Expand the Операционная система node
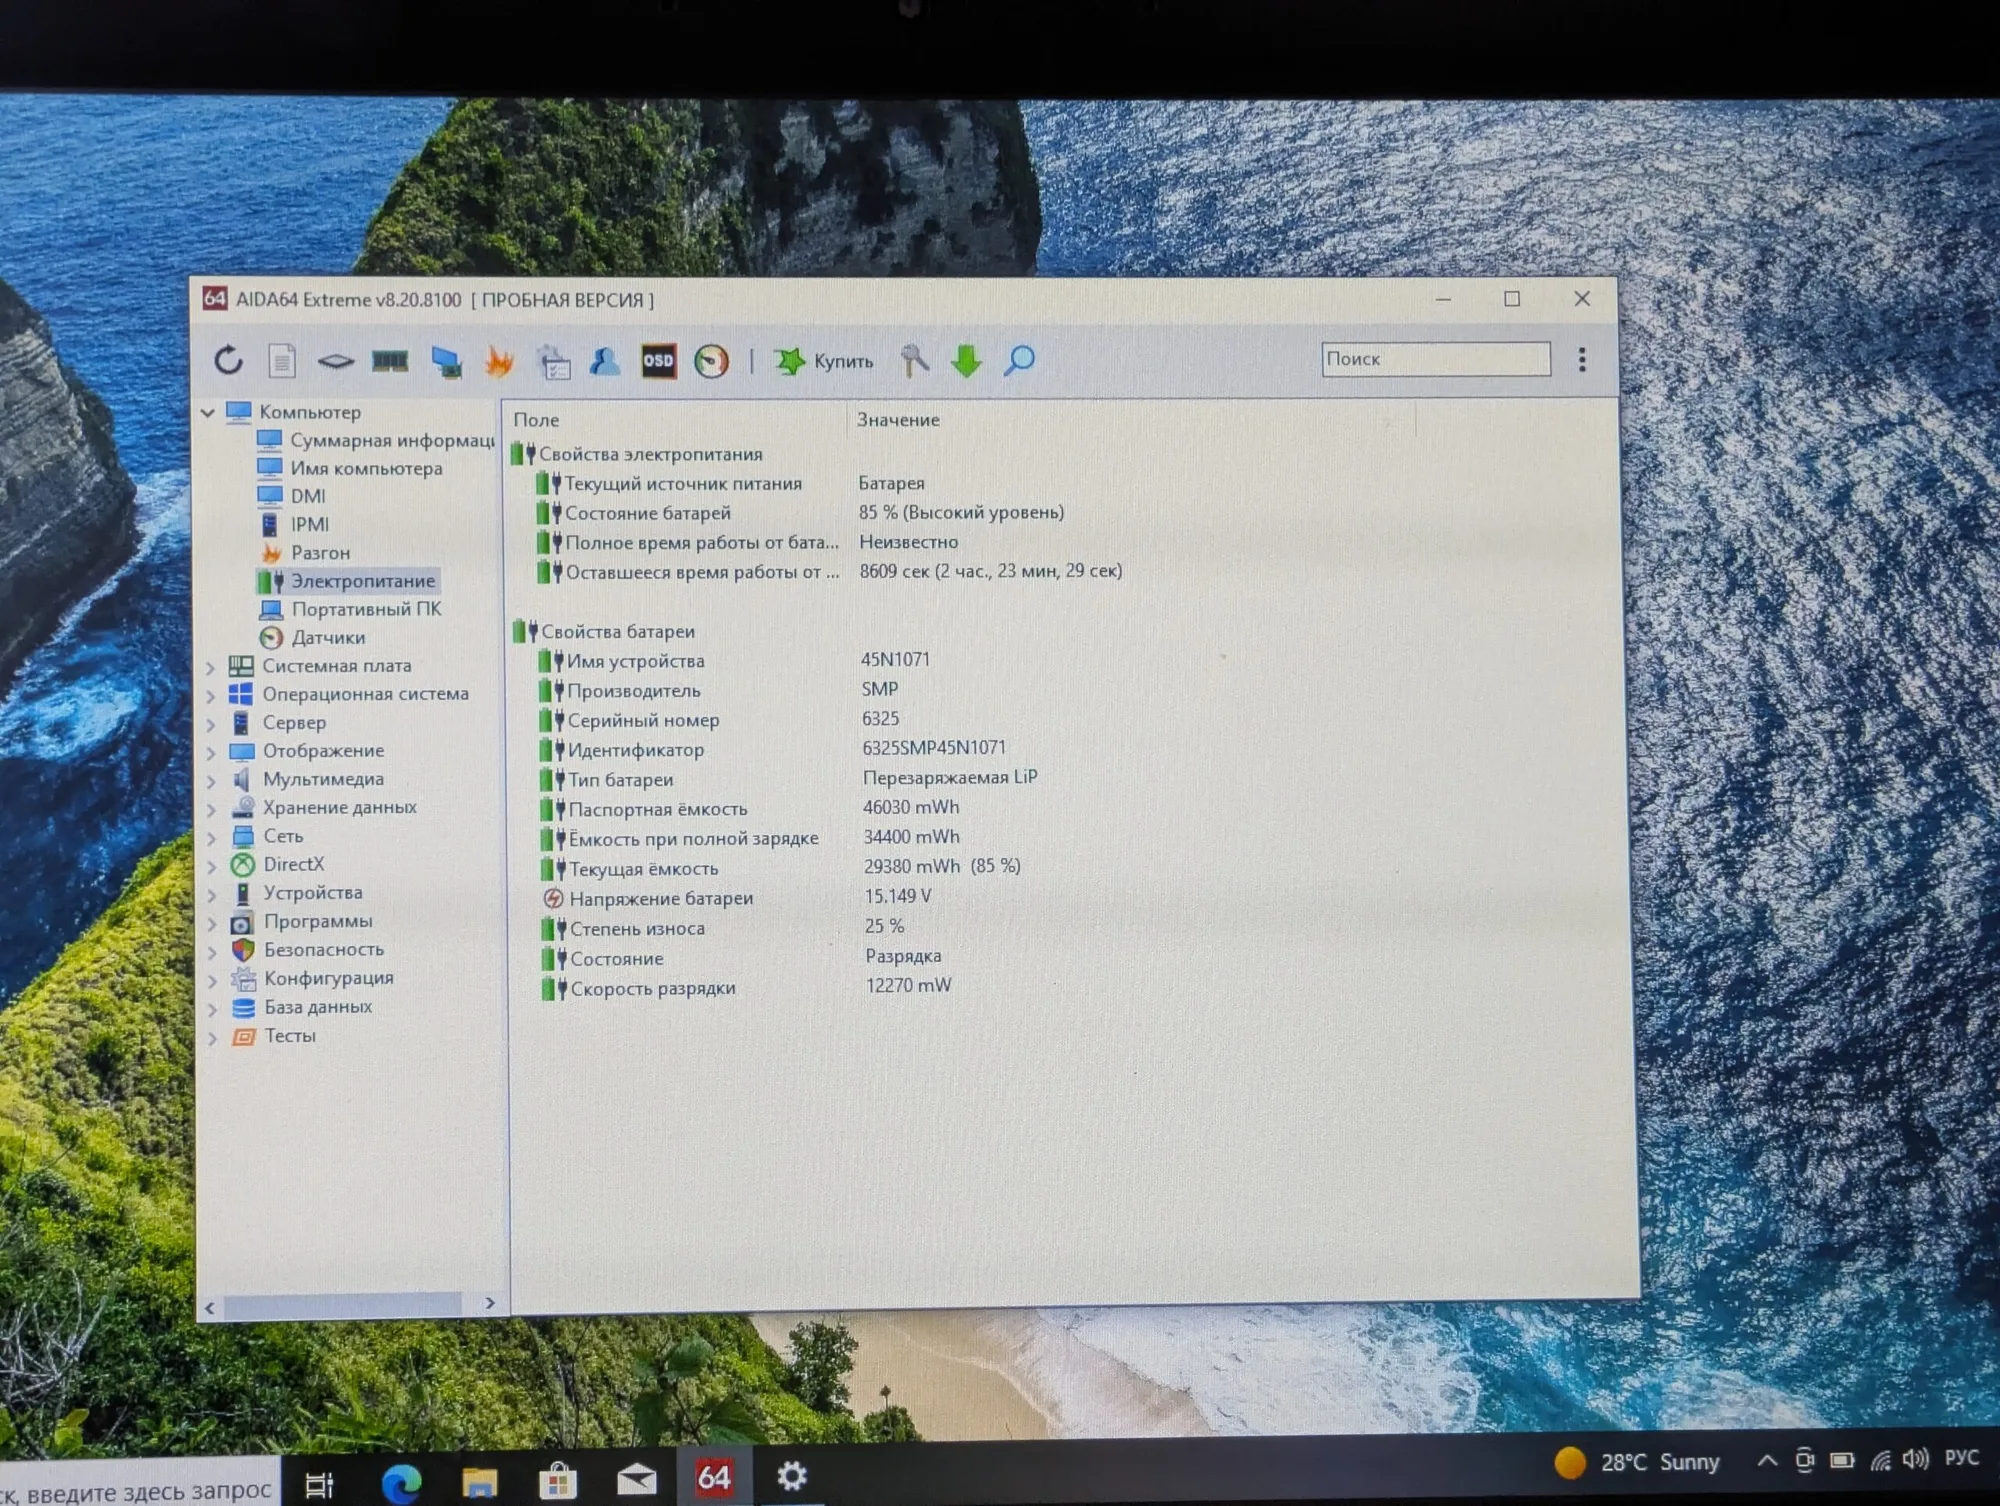 tap(211, 695)
